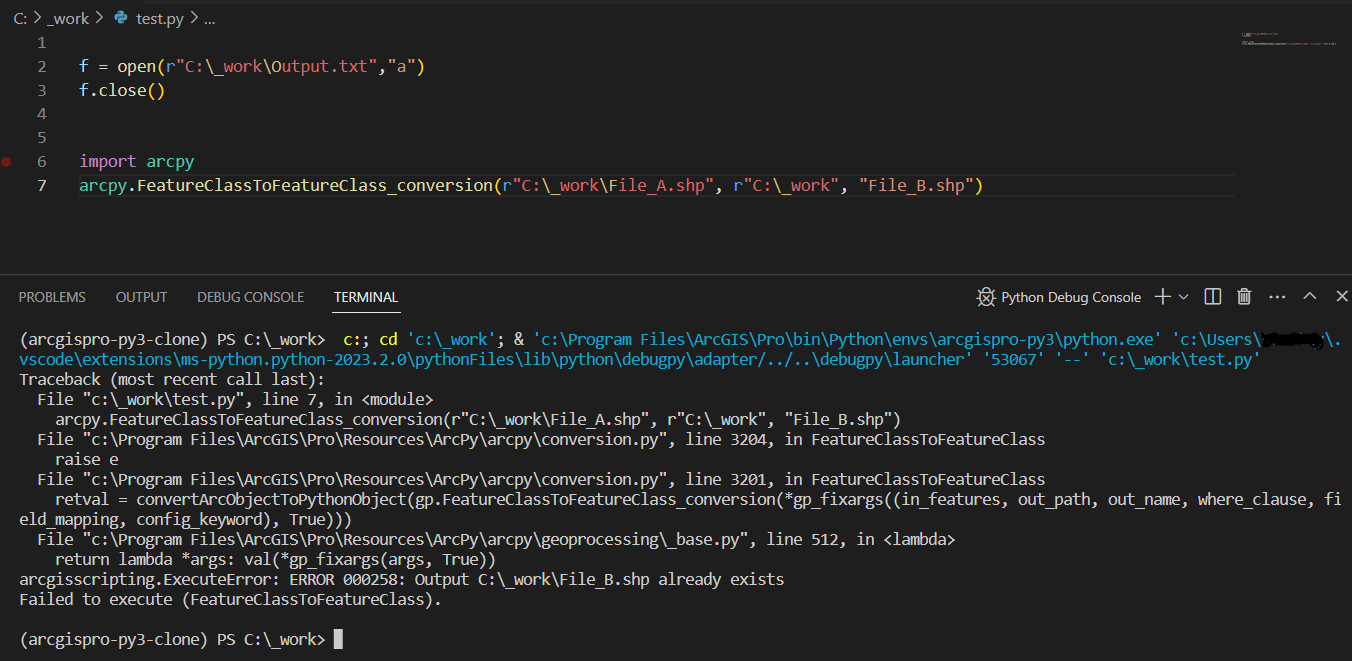Screen dimensions: 1352x661
Task: Open the DEBUG CONSOLE tab
Action: pyautogui.click(x=250, y=297)
